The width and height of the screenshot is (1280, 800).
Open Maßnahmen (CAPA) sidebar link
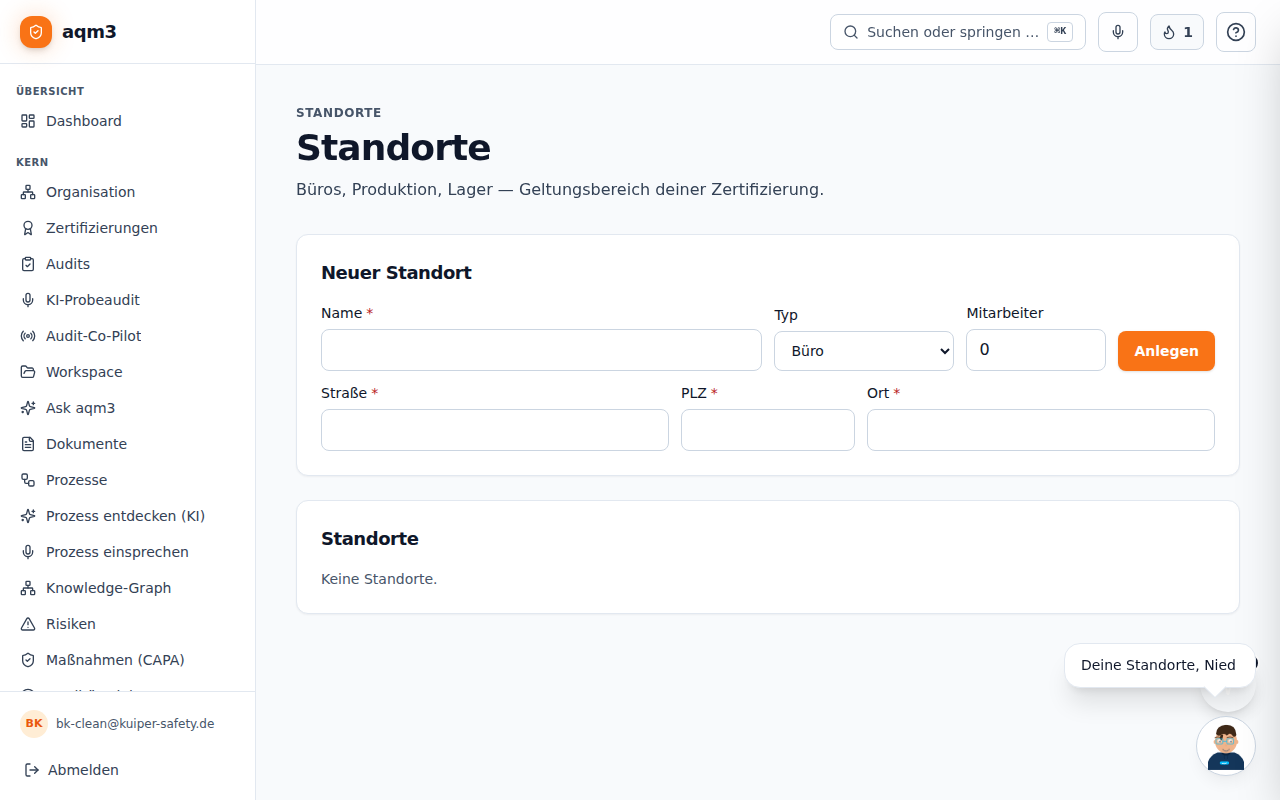pyautogui.click(x=127, y=660)
